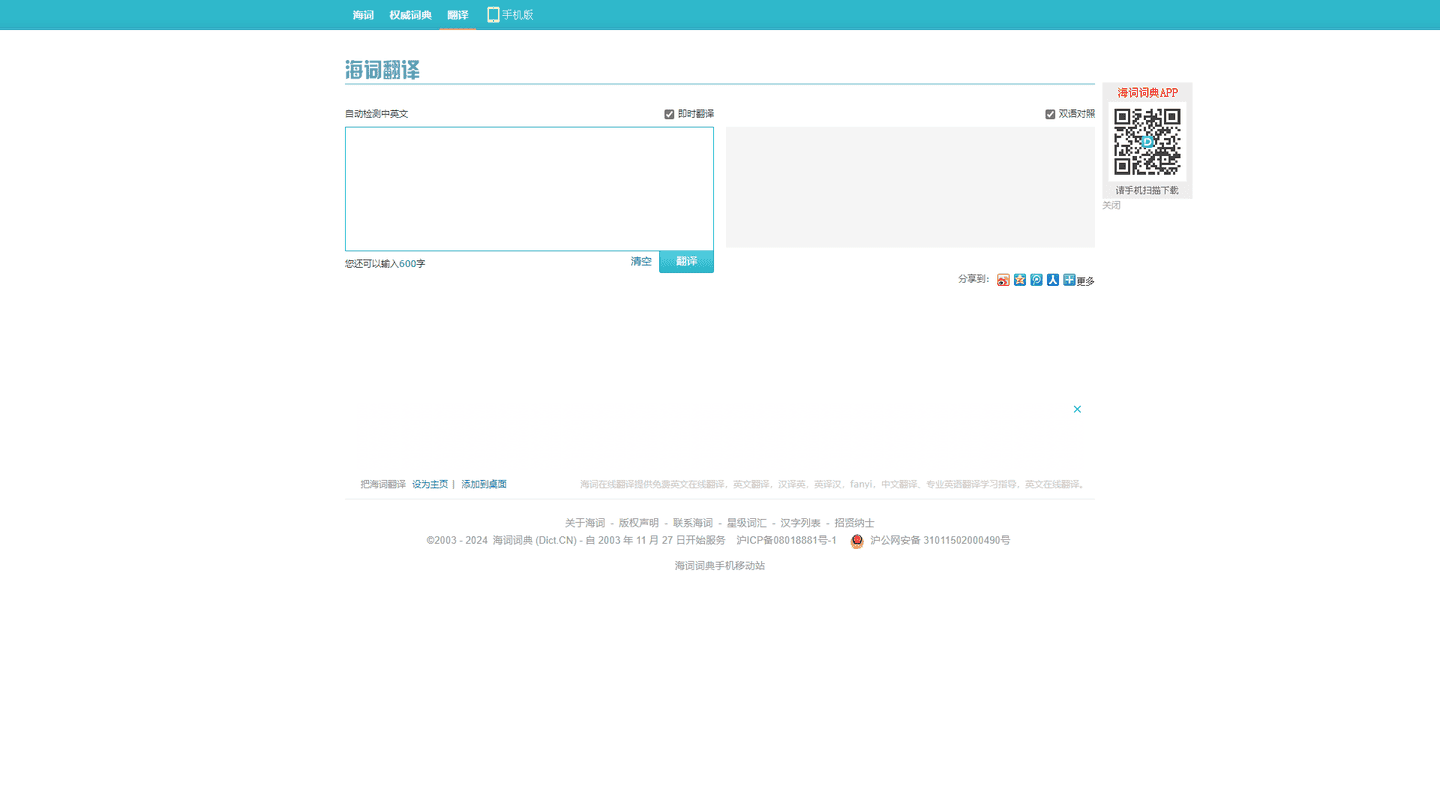Click the 您还可以输入600字 counter text
Viewport: 1440px width, 810px height.
[385, 264]
